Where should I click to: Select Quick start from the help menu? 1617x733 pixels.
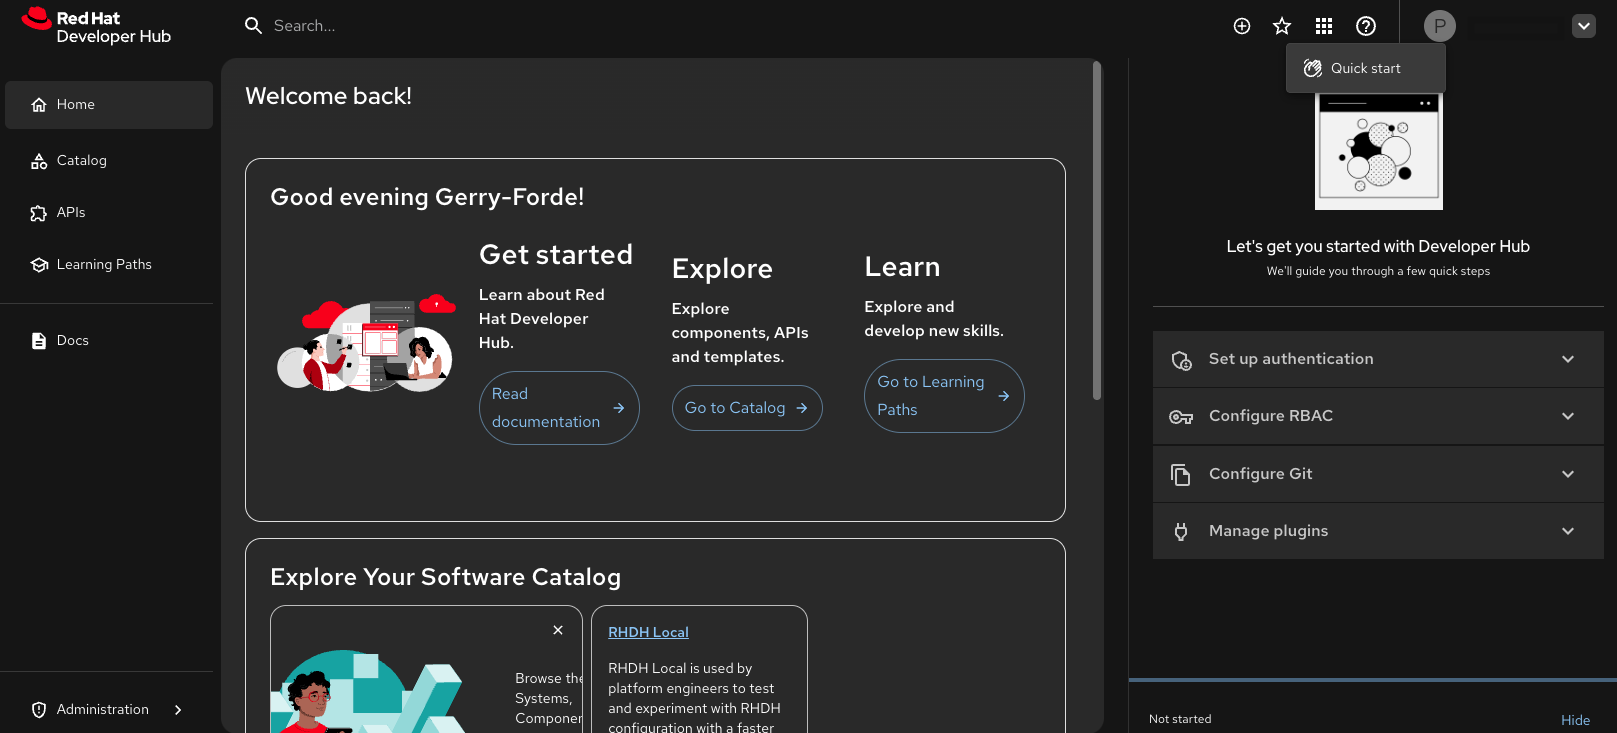coord(1365,68)
